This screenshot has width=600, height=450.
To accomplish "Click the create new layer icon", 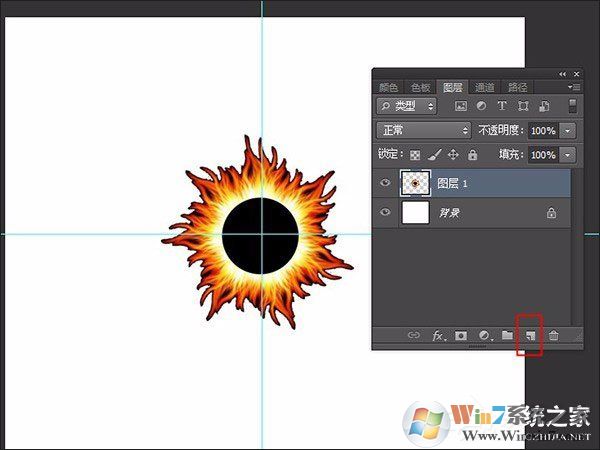I will point(530,336).
